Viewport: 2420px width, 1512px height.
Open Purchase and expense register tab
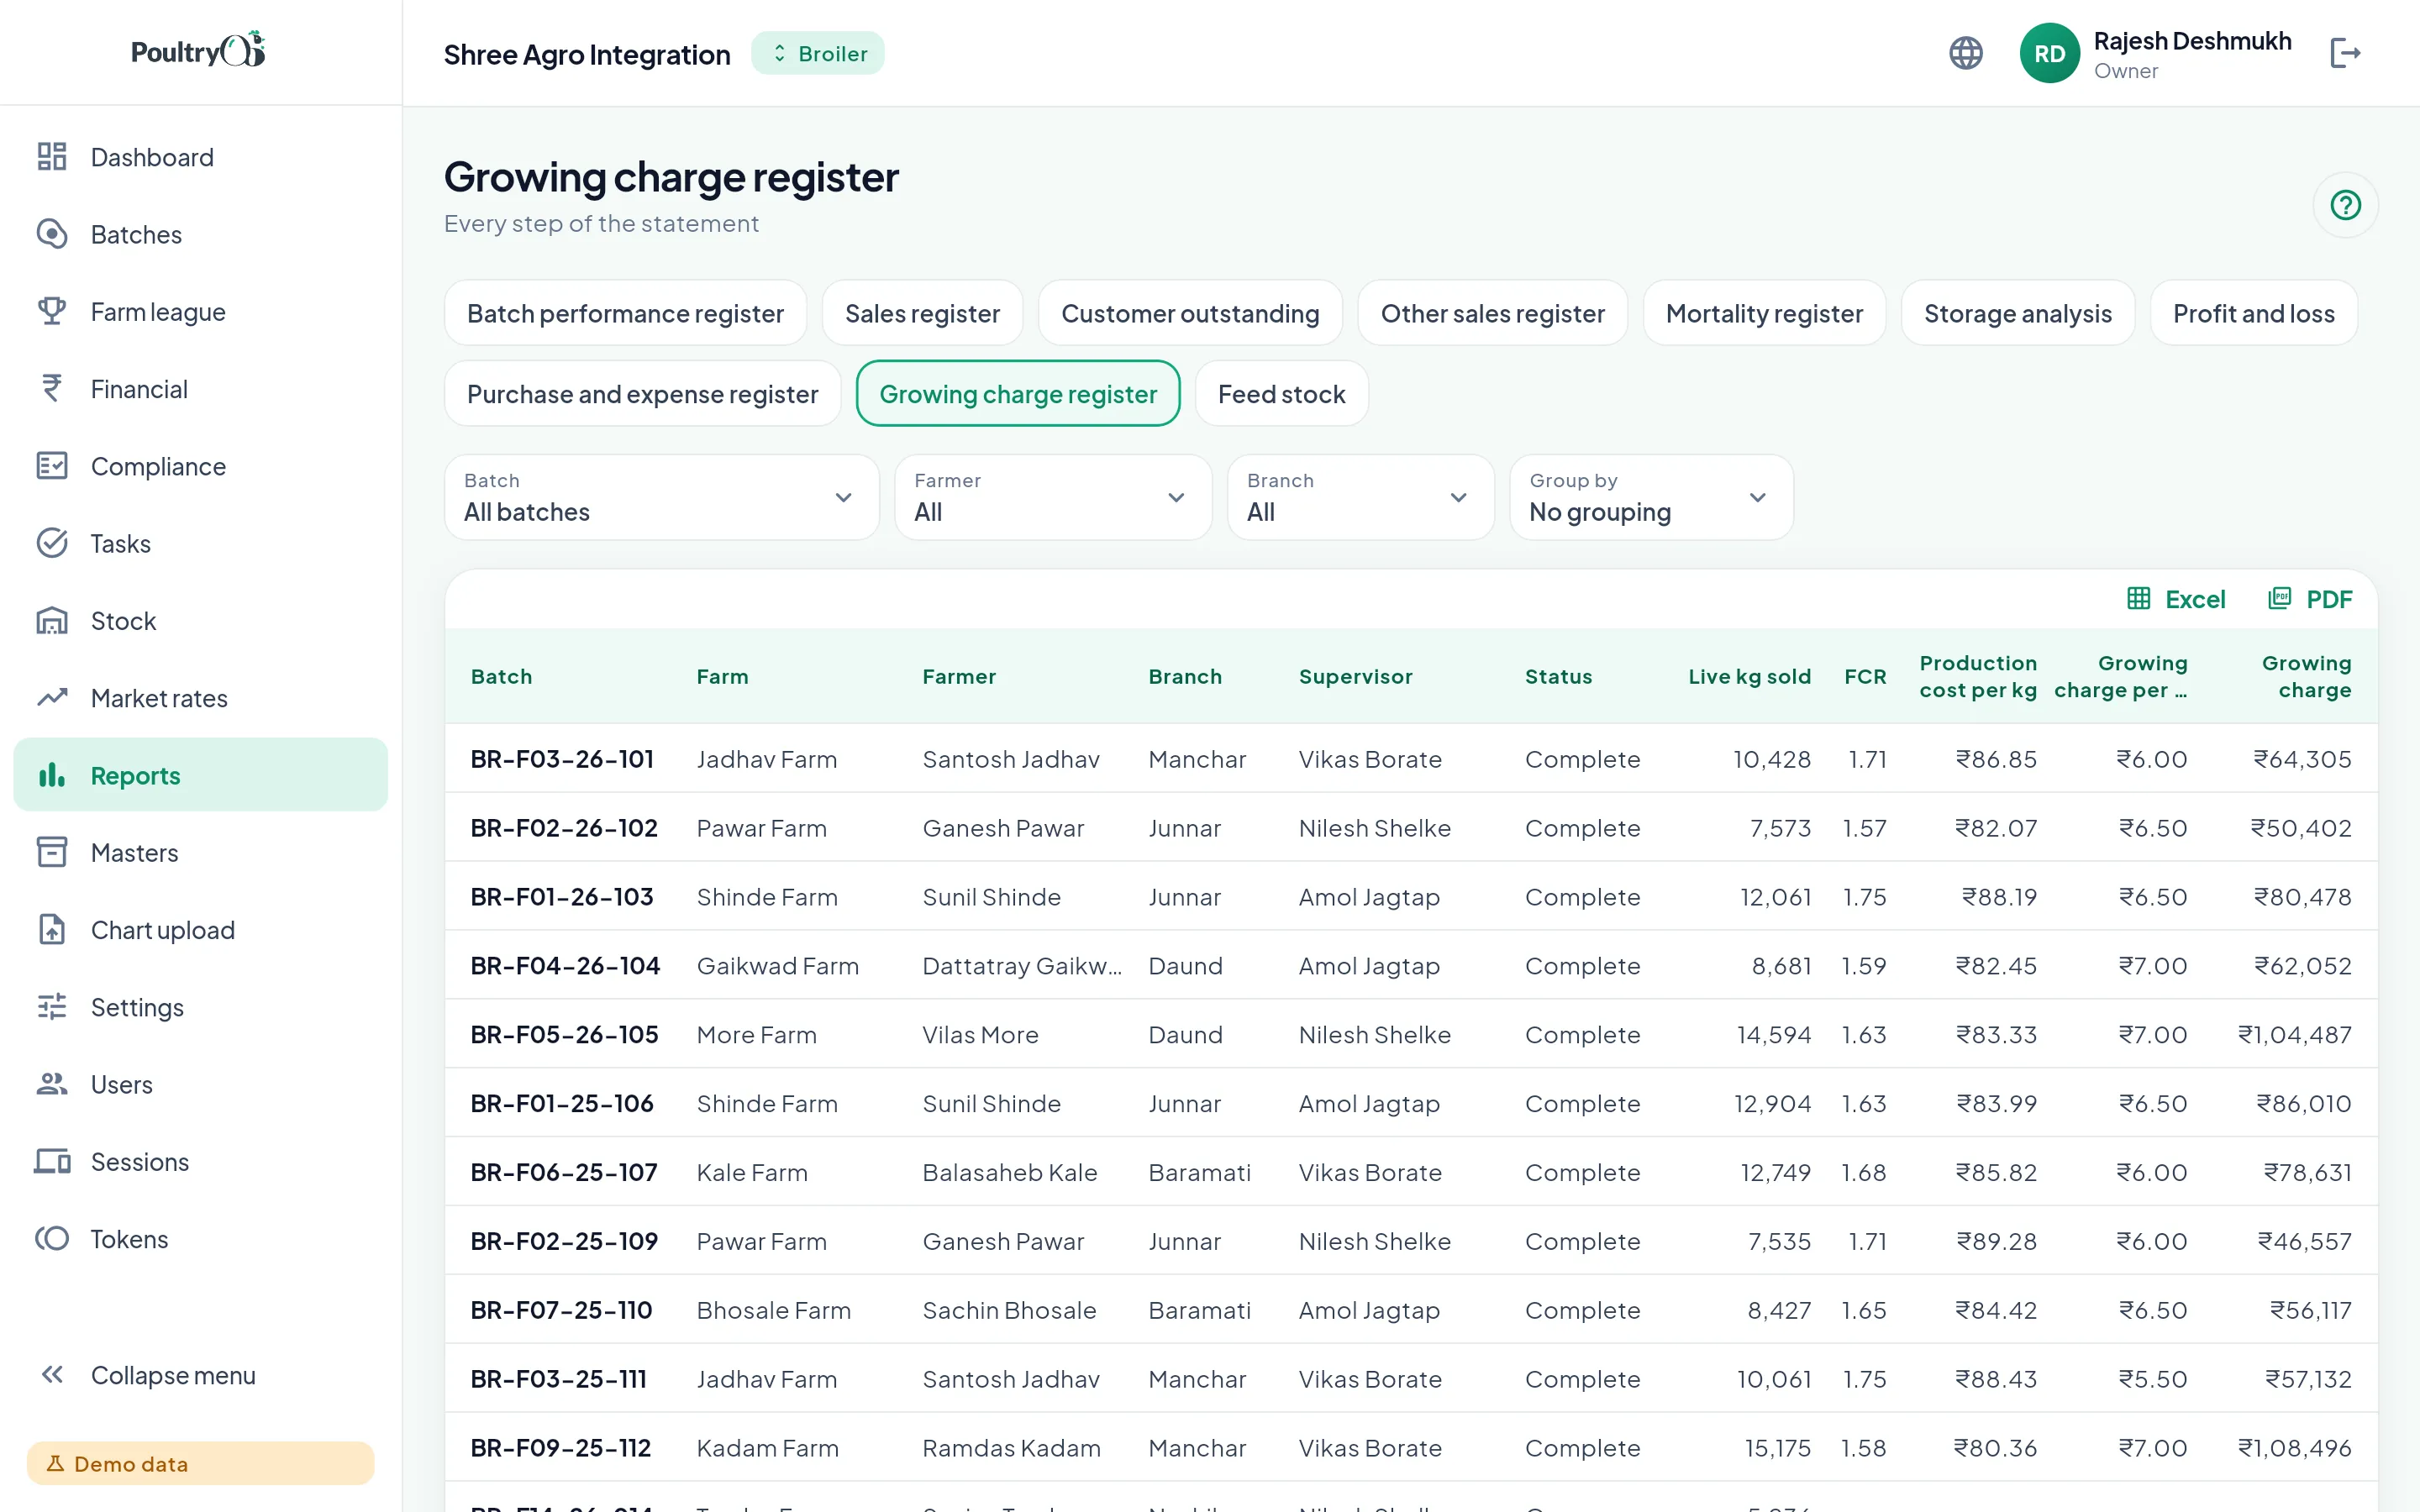[642, 393]
